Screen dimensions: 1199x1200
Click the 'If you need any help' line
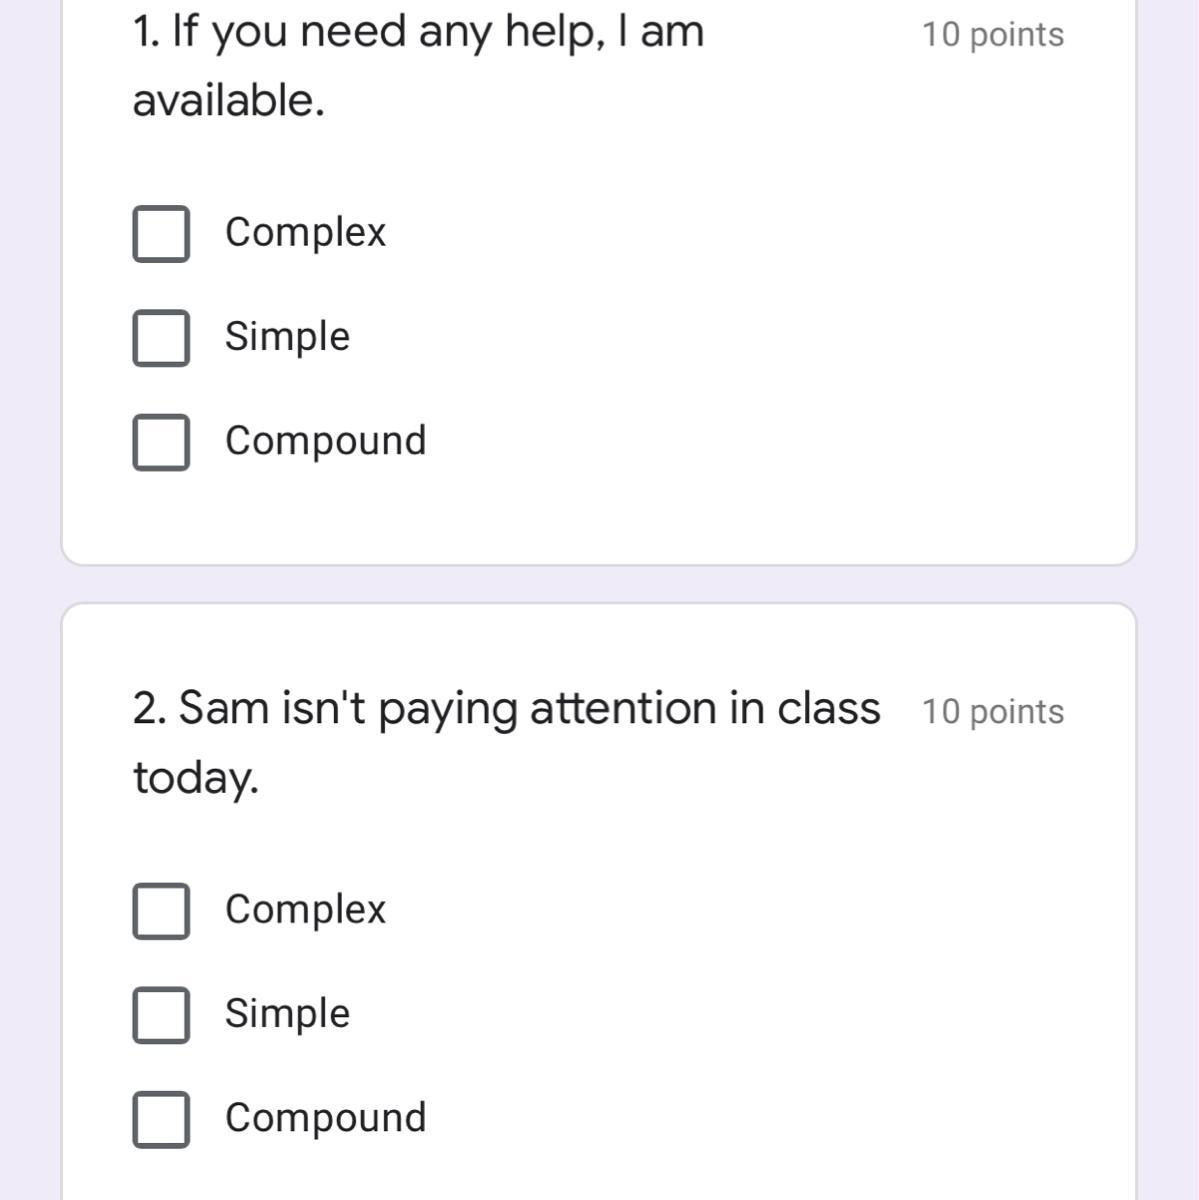(x=418, y=32)
